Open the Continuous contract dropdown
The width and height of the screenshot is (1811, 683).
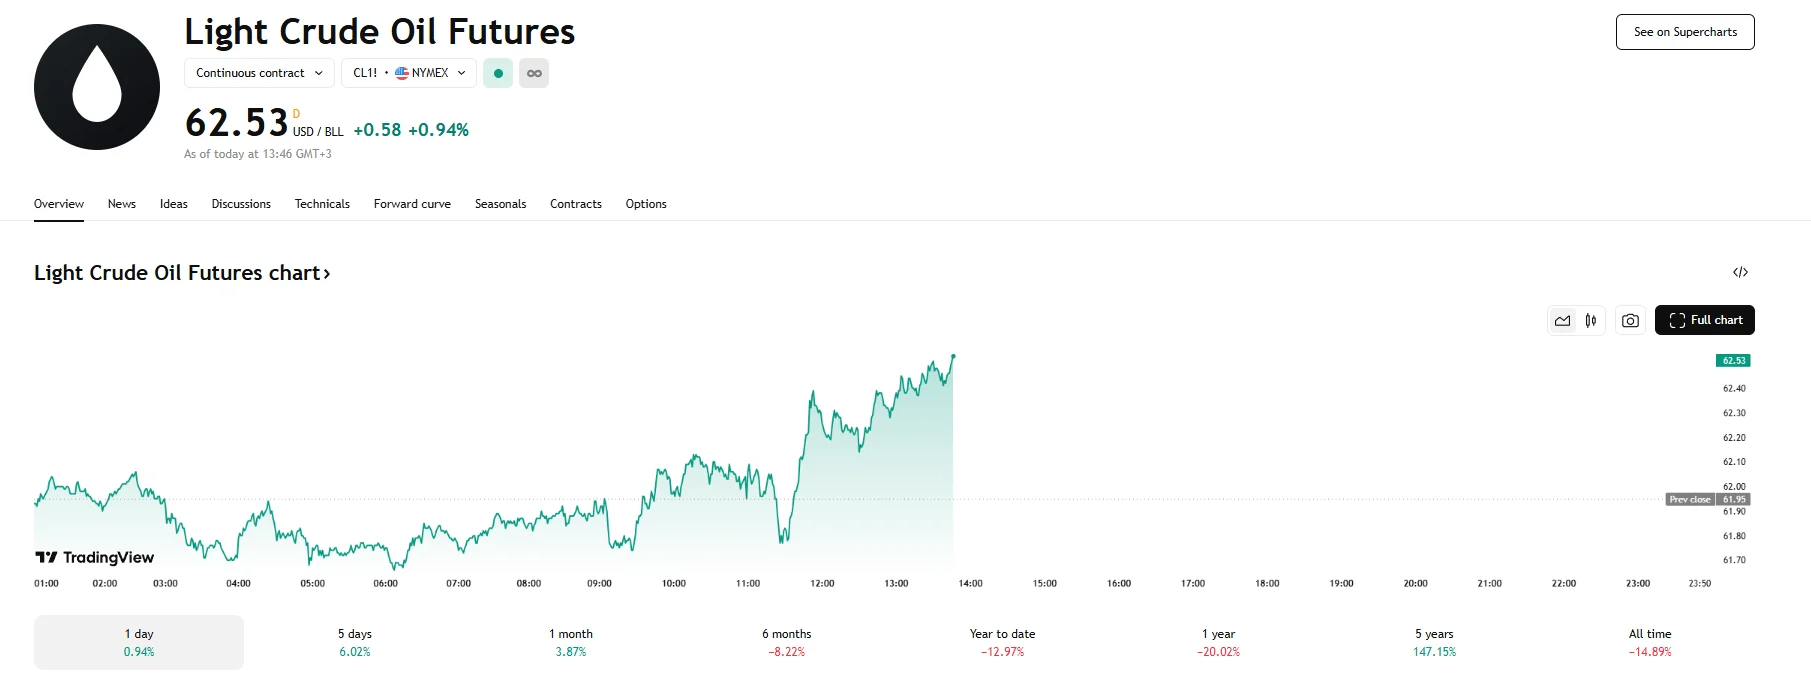(258, 72)
